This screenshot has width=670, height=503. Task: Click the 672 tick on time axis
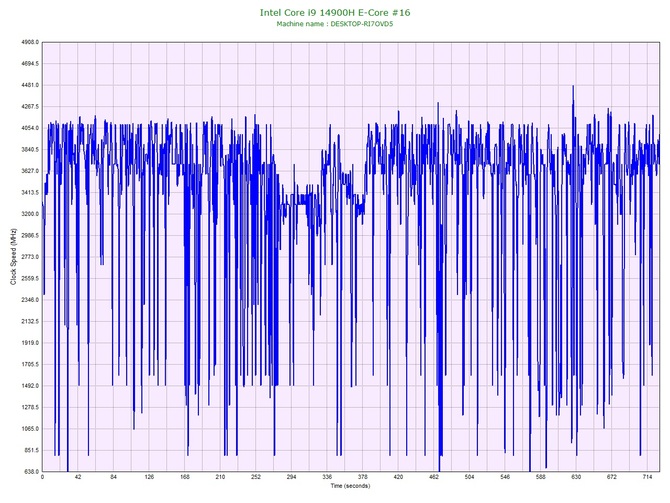[x=611, y=477]
